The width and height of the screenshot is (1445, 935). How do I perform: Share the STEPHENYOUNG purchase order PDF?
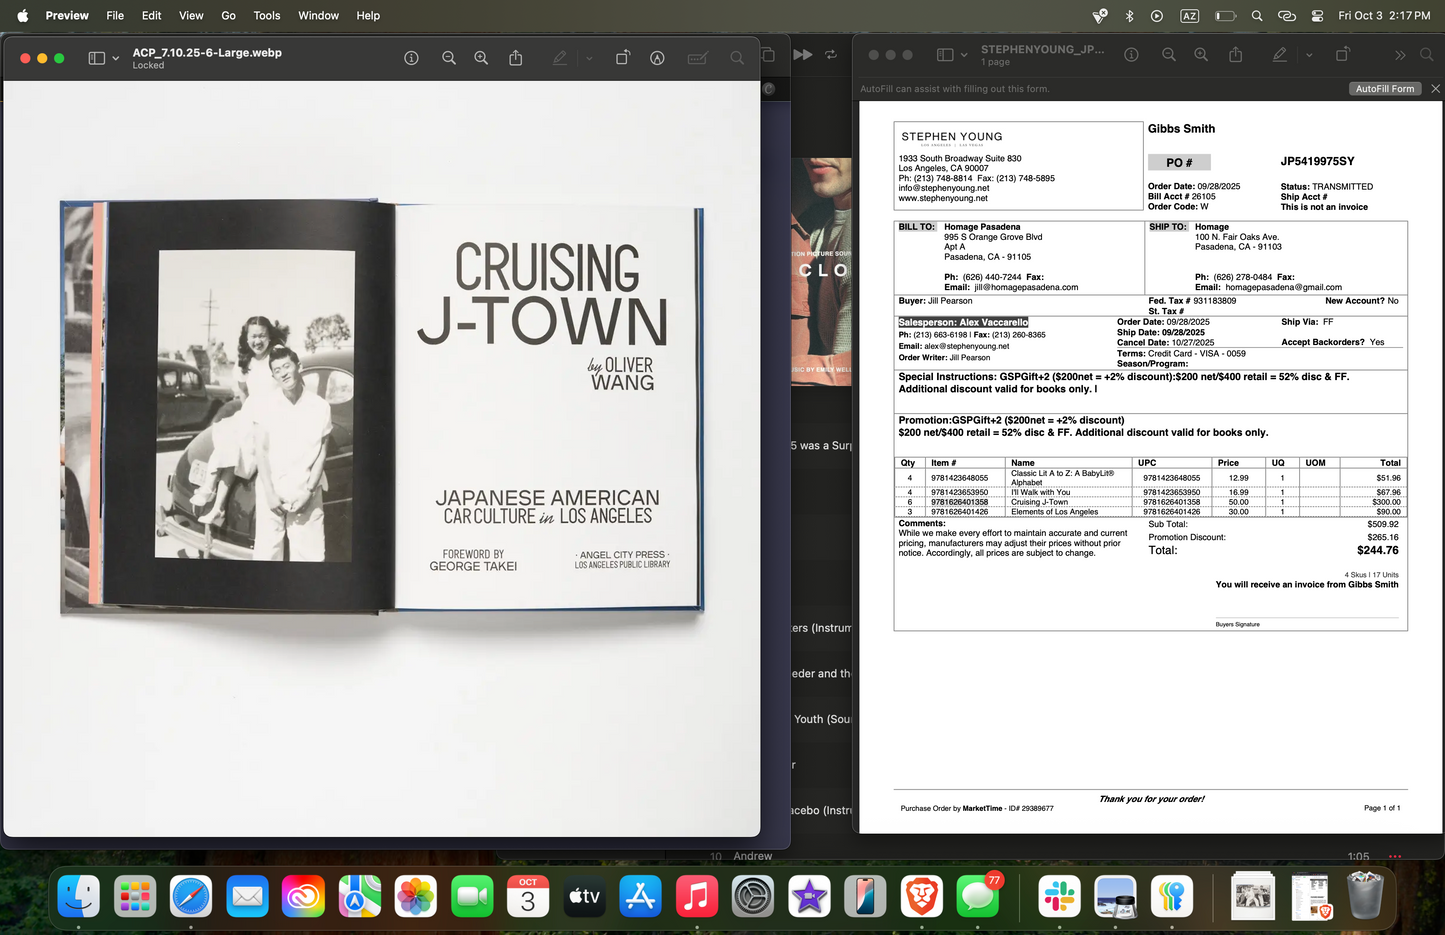click(1236, 55)
